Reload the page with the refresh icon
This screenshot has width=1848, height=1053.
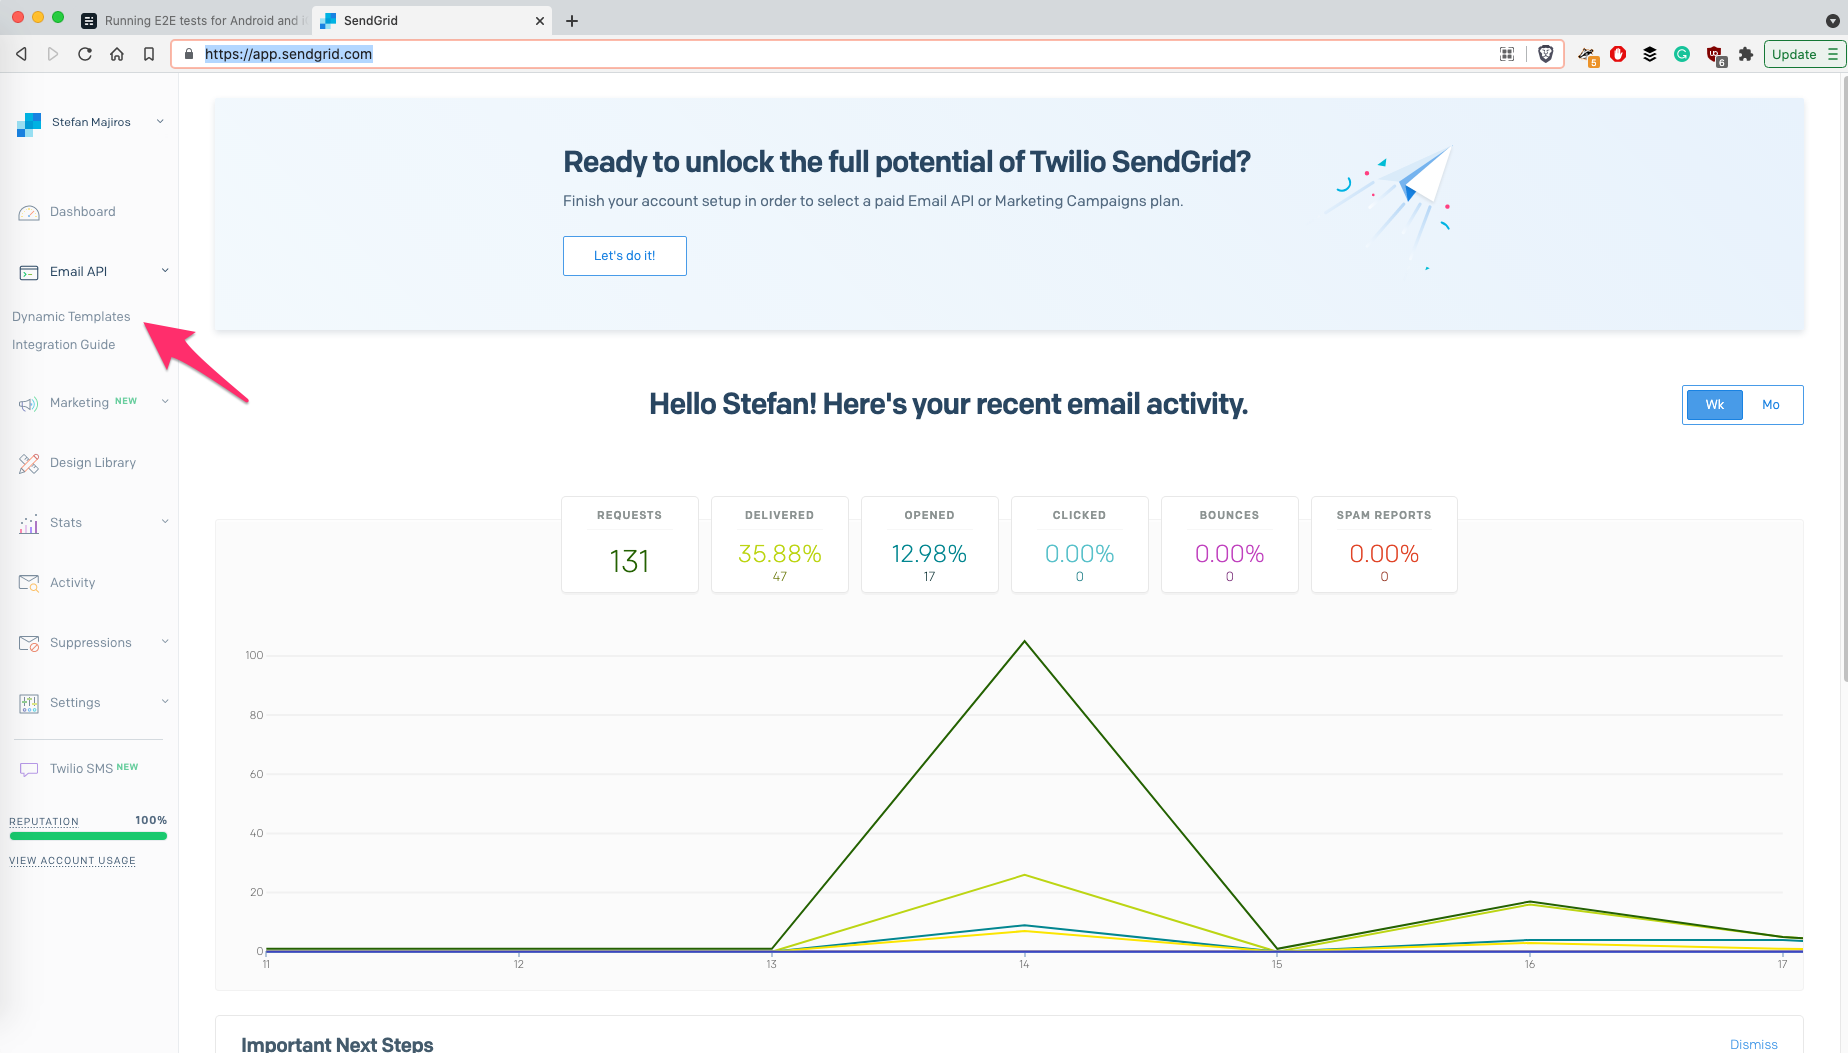[85, 54]
